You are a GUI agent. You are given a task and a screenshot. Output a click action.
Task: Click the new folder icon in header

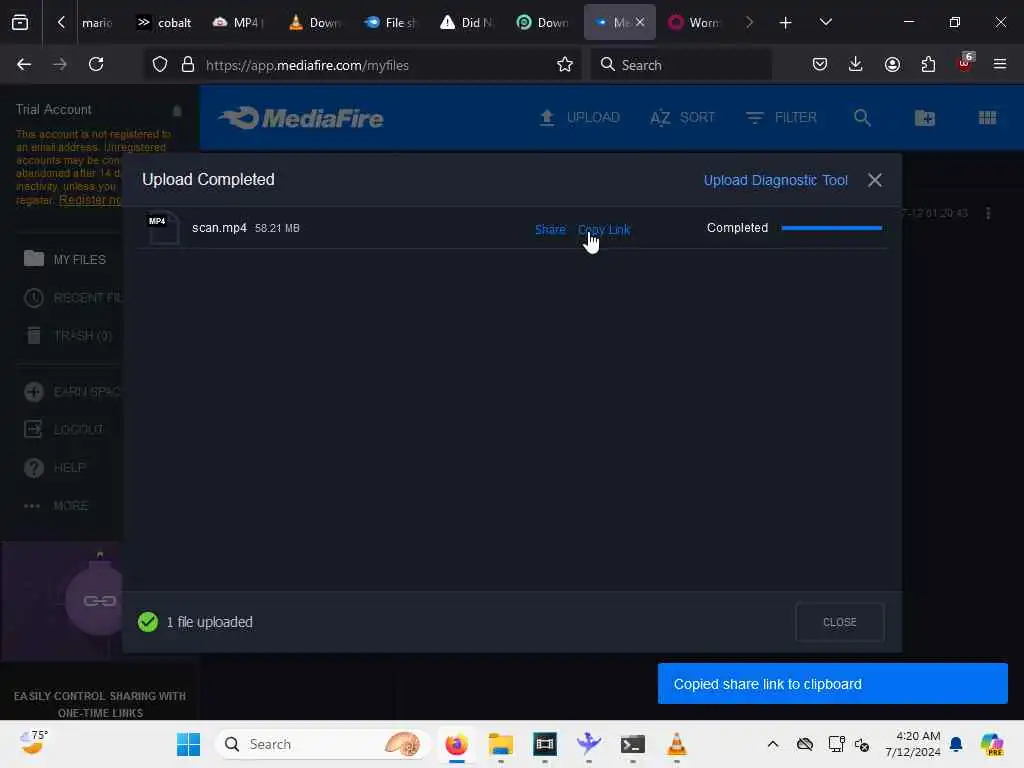(925, 118)
